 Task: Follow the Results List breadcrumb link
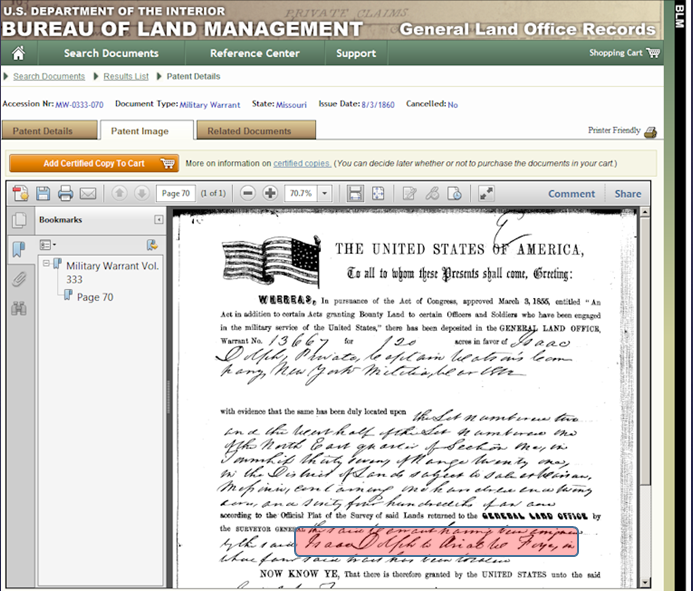pos(126,76)
